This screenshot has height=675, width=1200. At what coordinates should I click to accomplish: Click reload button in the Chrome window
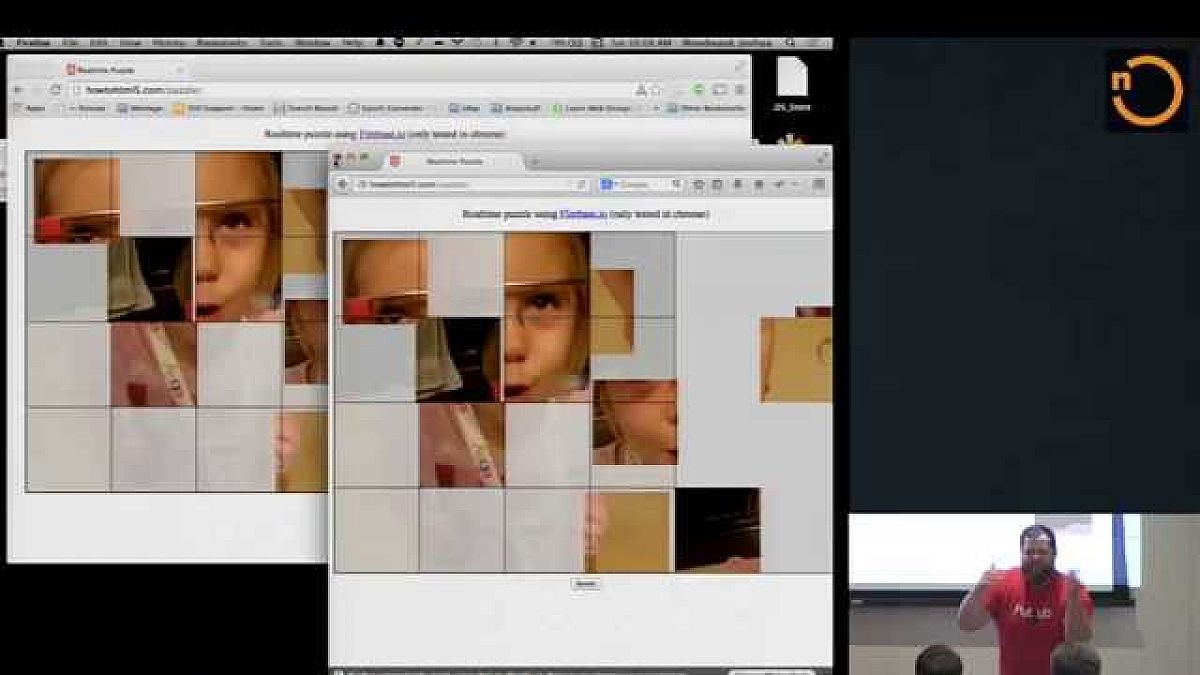(55, 90)
